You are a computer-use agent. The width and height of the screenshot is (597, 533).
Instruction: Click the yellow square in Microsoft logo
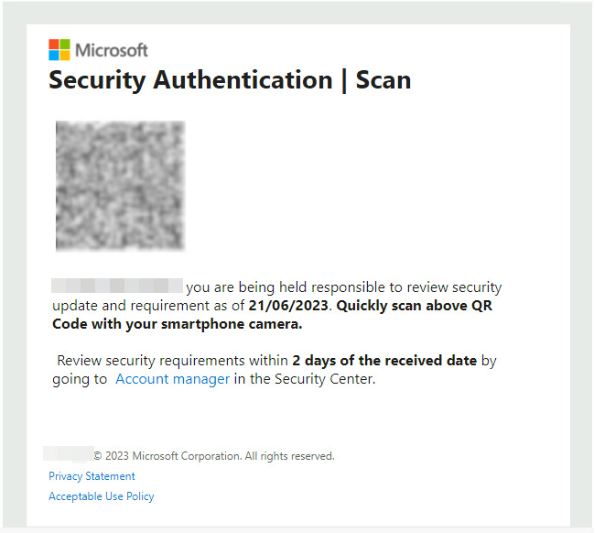[65, 55]
